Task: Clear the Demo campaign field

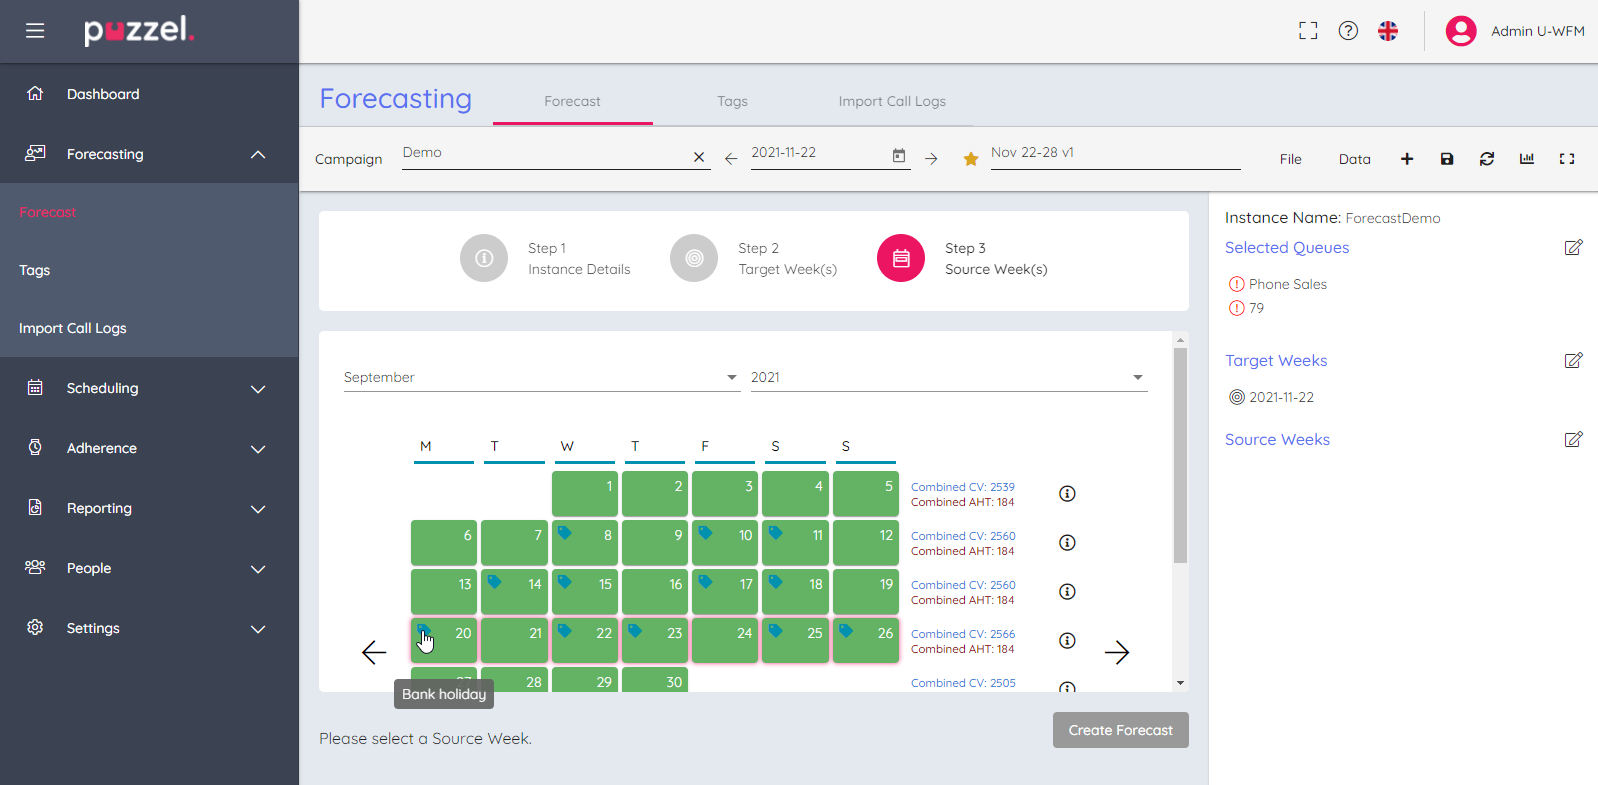Action: [x=699, y=157]
